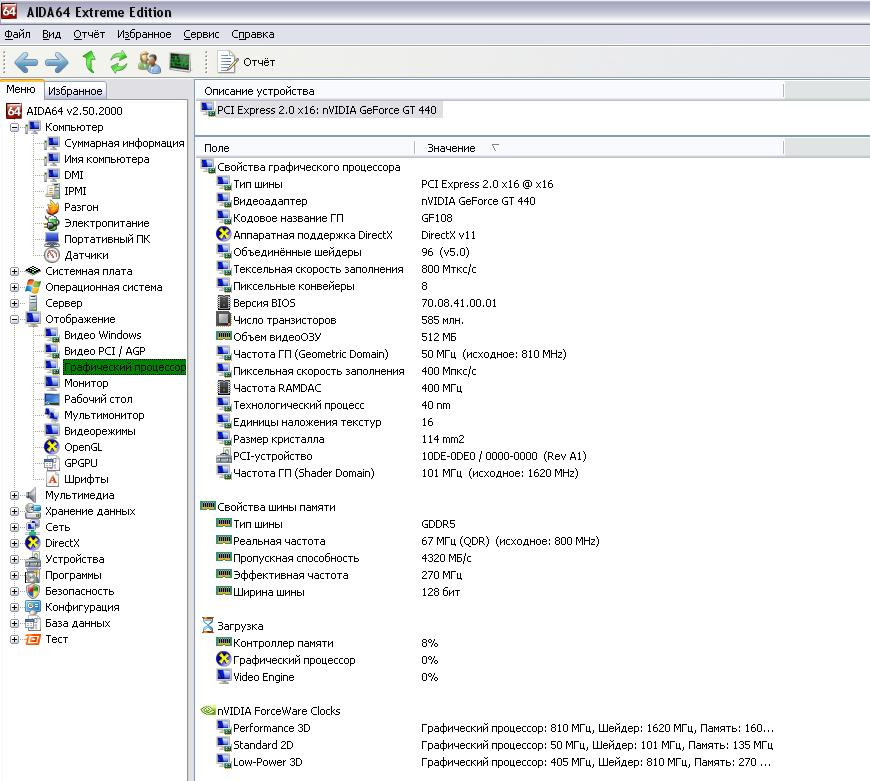Image resolution: width=870 pixels, height=781 pixels.
Task: Open the Избранное menu
Action: pyautogui.click(x=144, y=34)
